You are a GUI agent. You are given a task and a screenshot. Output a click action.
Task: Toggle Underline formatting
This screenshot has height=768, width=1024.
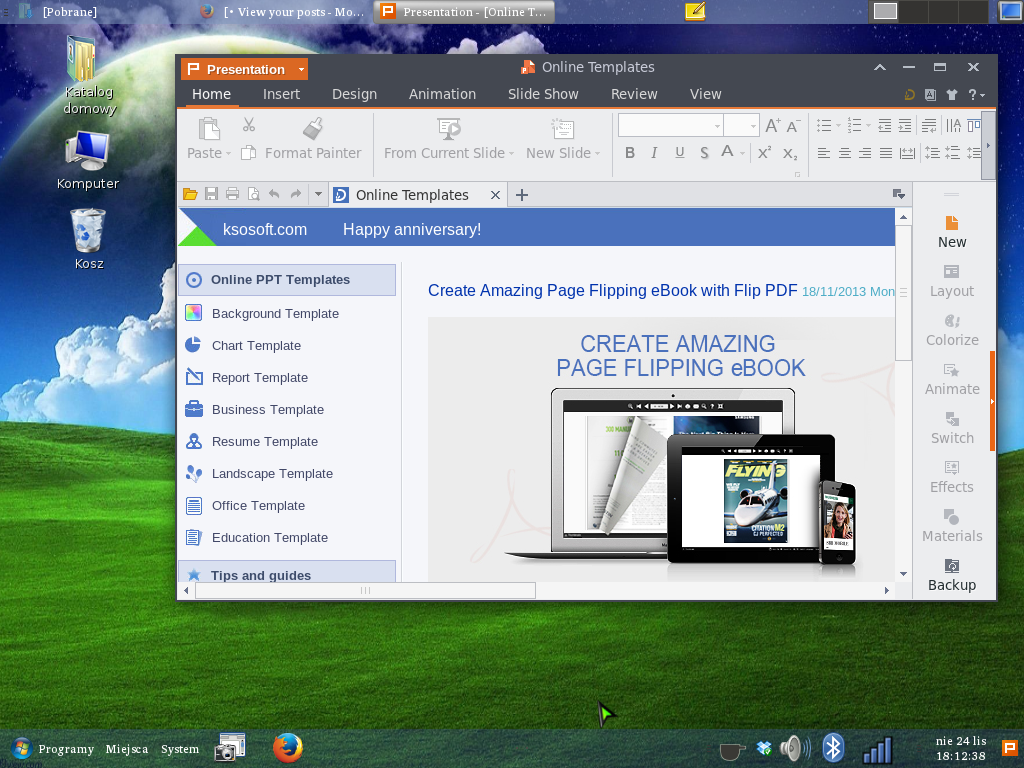pyautogui.click(x=680, y=153)
